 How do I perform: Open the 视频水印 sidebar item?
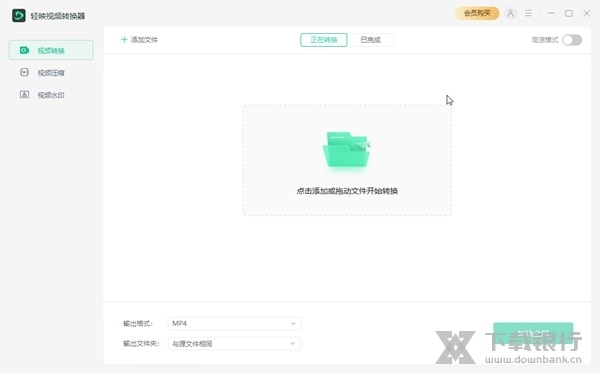point(51,95)
